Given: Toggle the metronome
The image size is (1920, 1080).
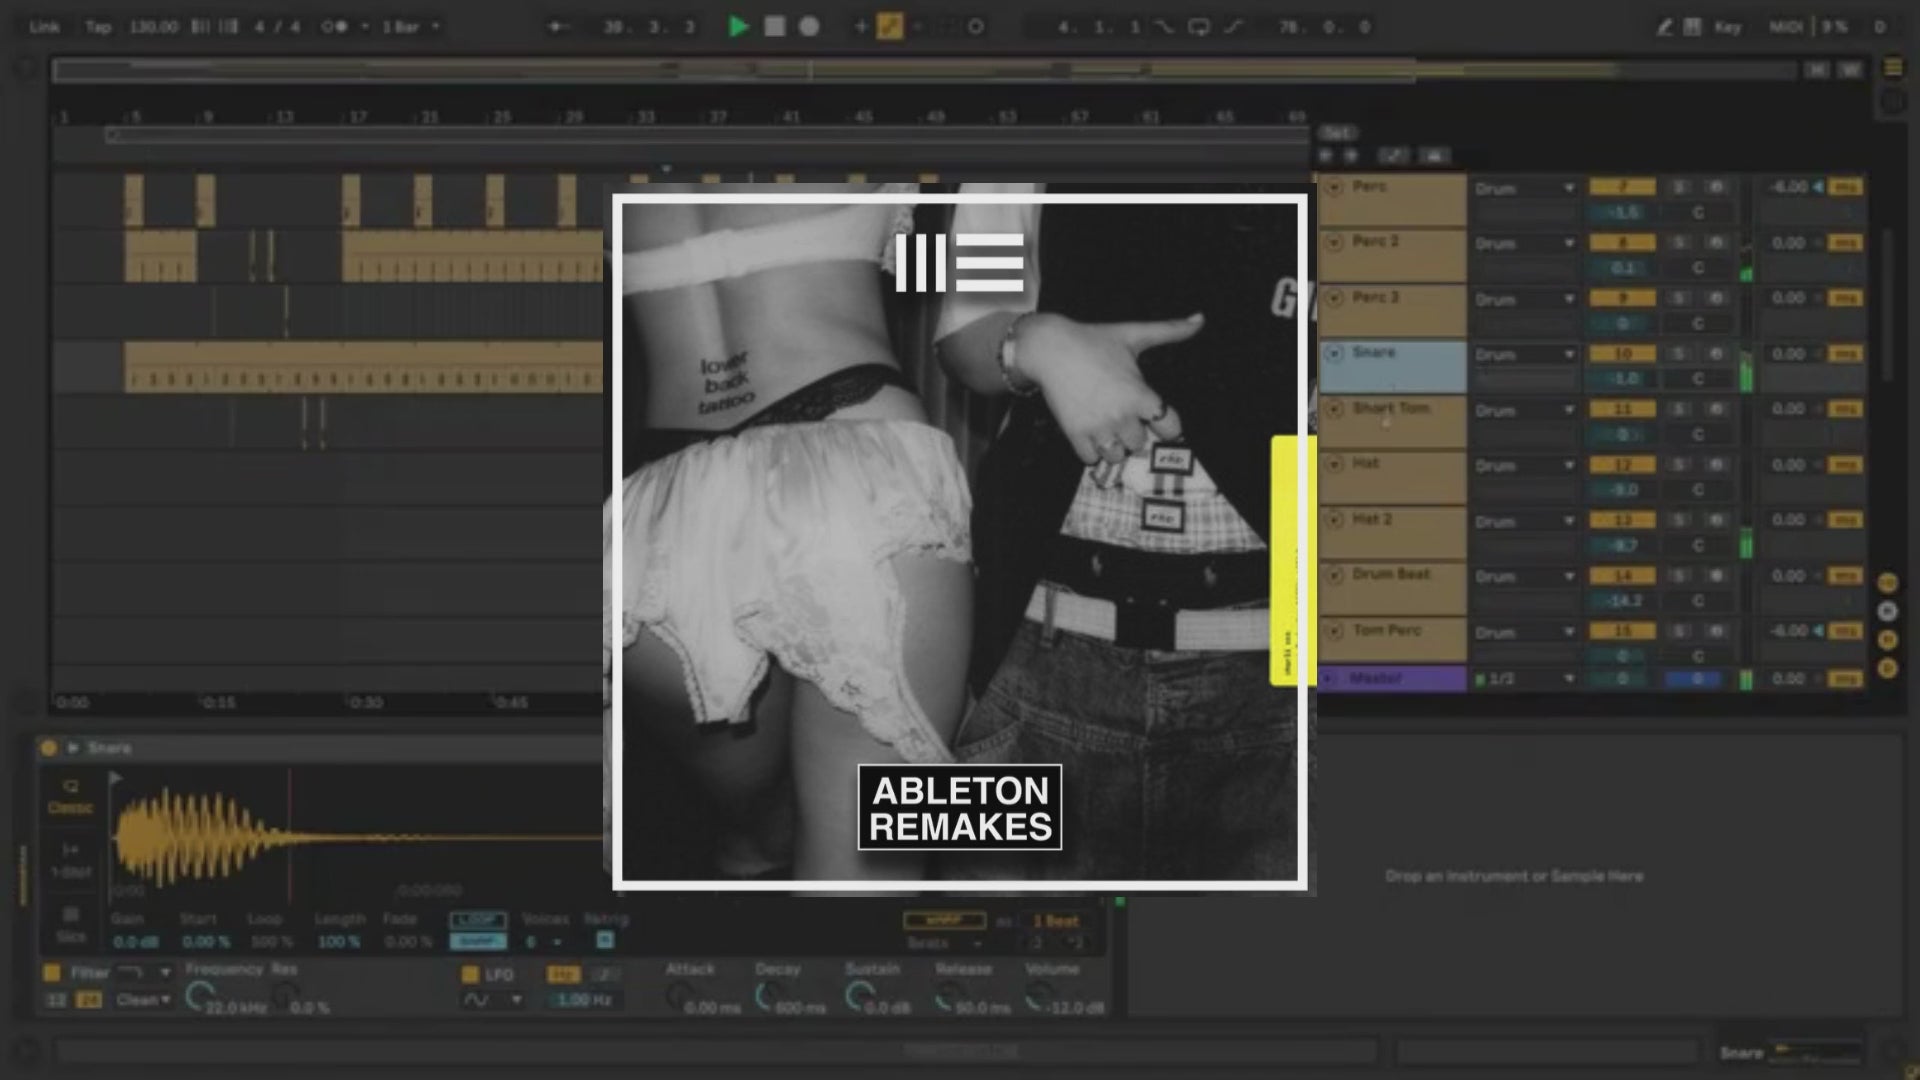Looking at the screenshot, I should coord(335,27).
